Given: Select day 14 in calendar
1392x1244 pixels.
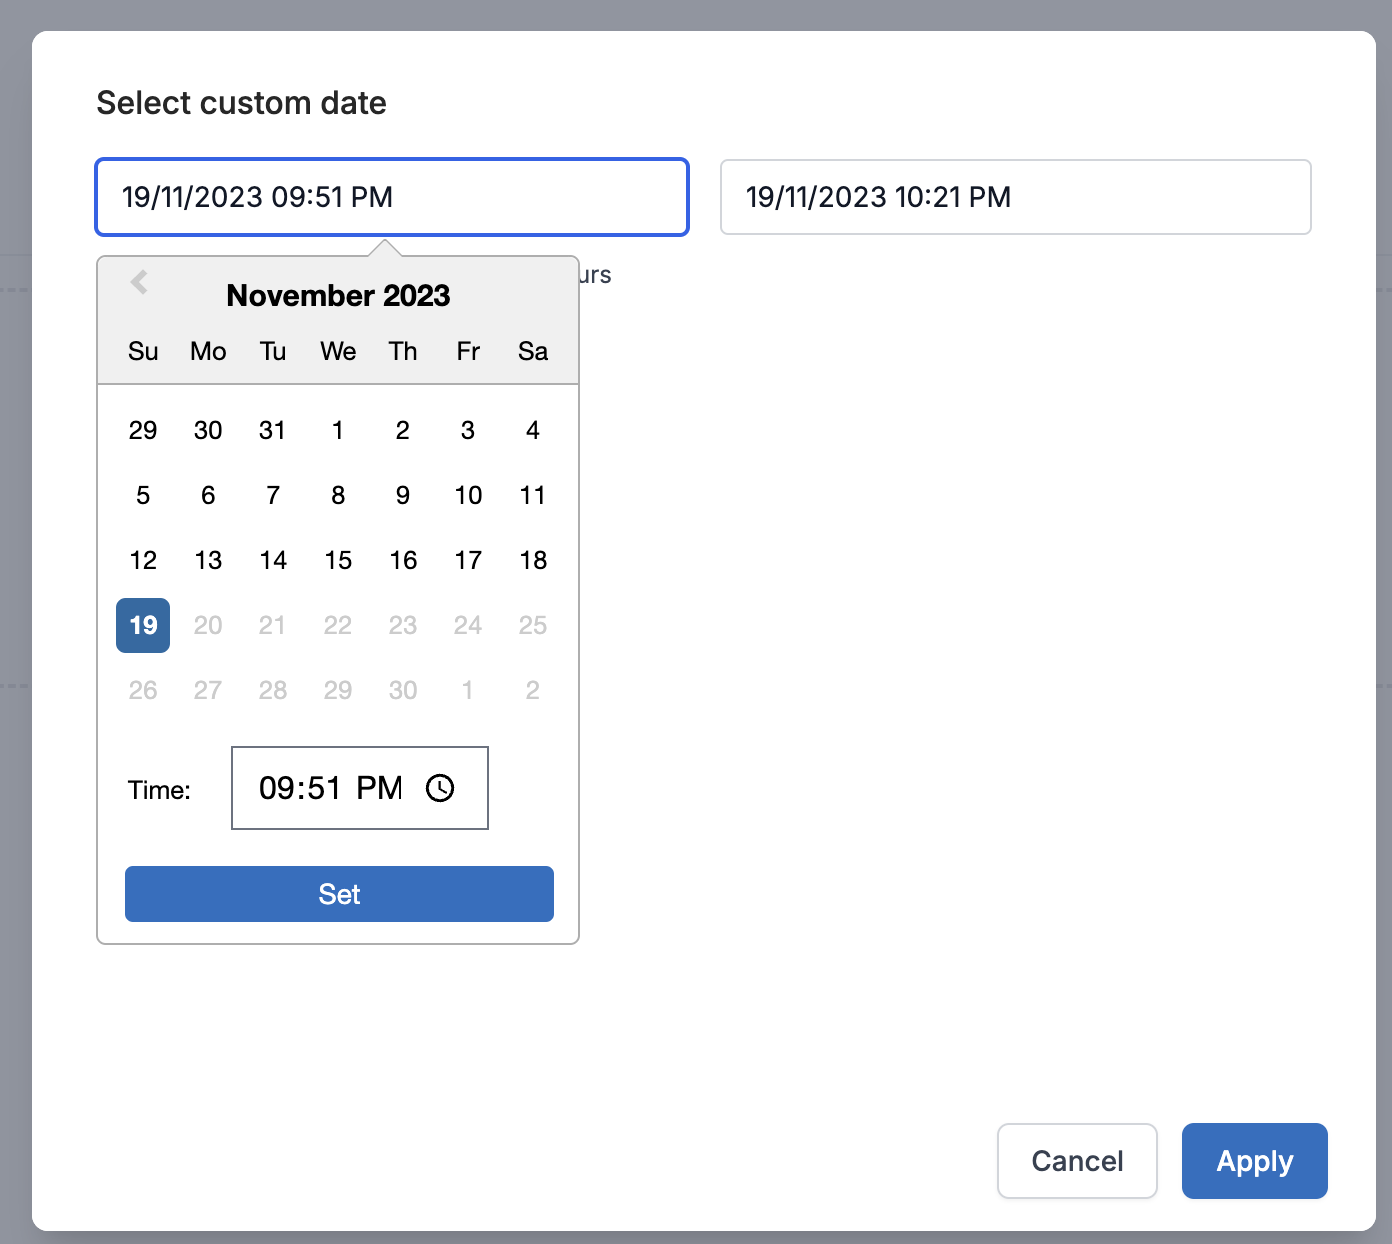Looking at the screenshot, I should 273,560.
